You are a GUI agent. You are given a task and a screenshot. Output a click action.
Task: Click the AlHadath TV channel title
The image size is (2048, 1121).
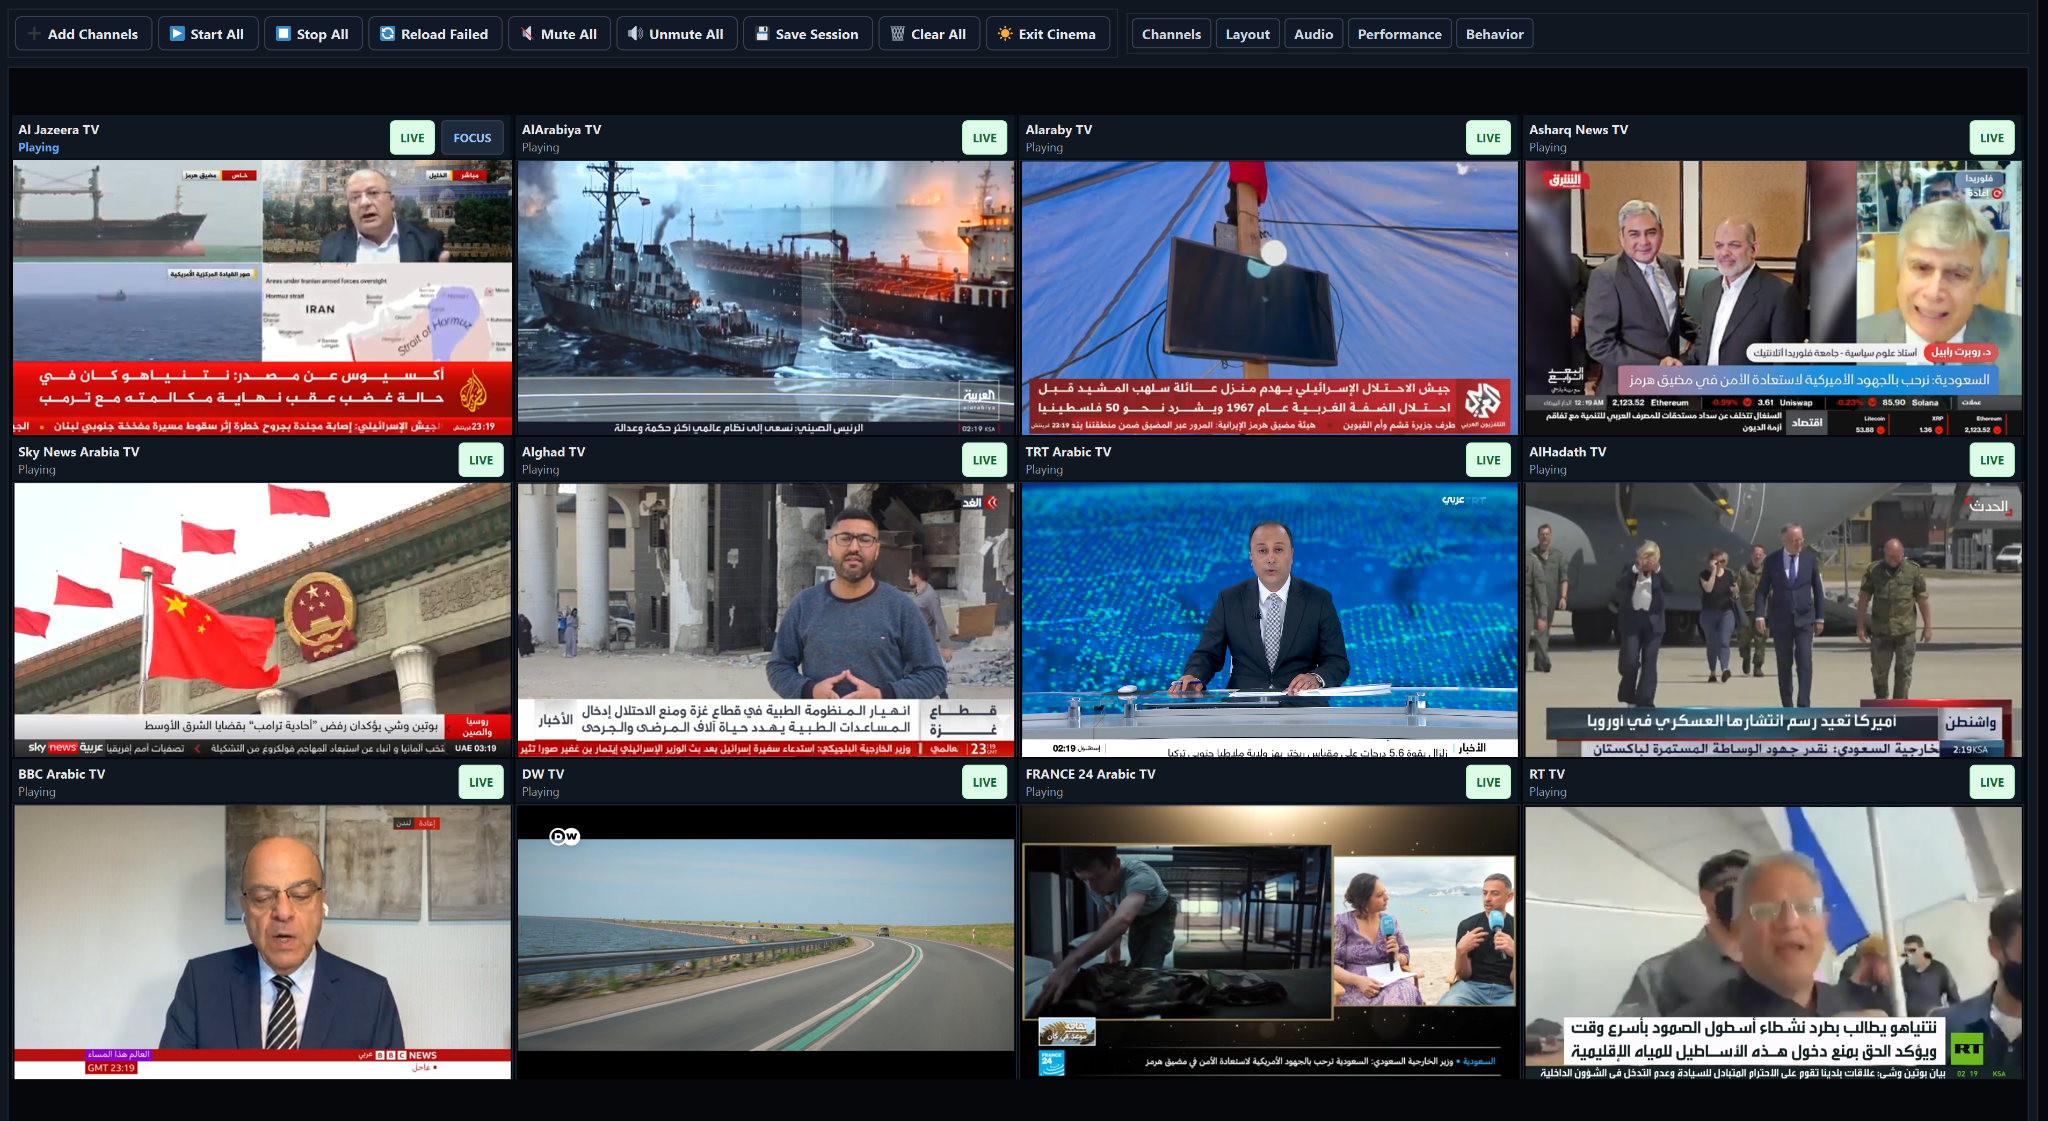tap(1567, 452)
